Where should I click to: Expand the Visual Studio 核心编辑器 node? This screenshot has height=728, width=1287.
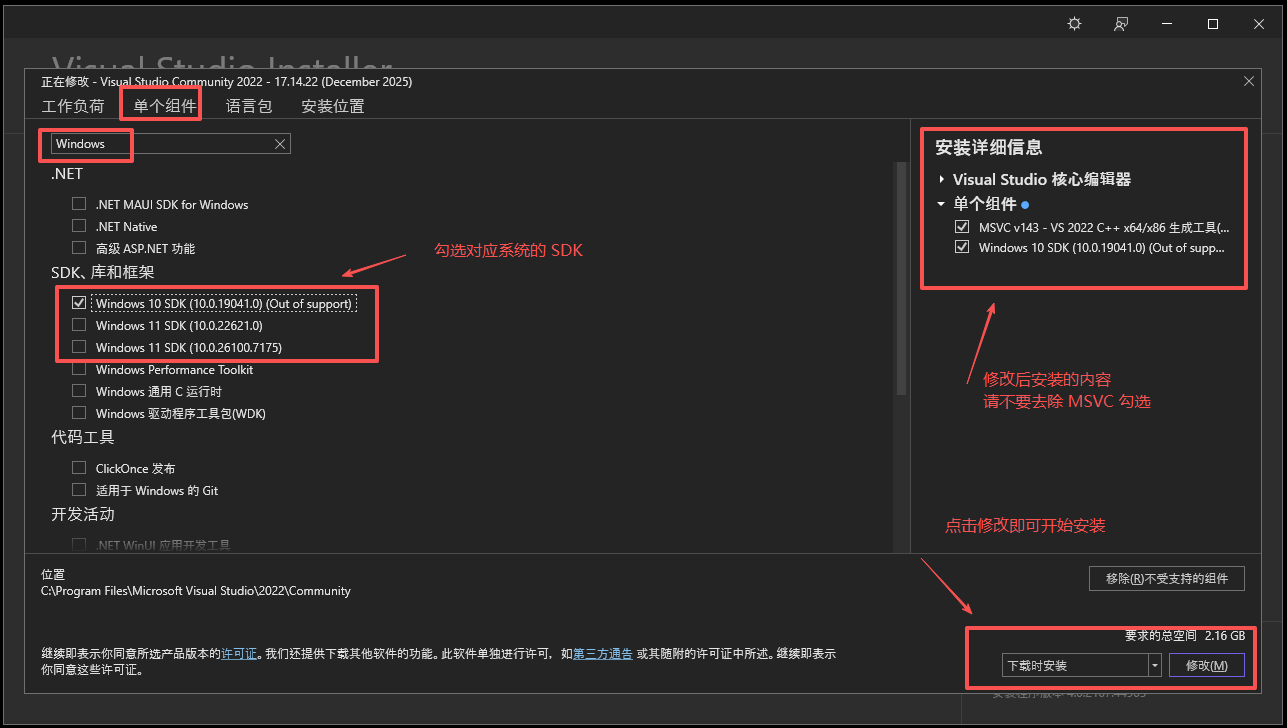click(941, 180)
